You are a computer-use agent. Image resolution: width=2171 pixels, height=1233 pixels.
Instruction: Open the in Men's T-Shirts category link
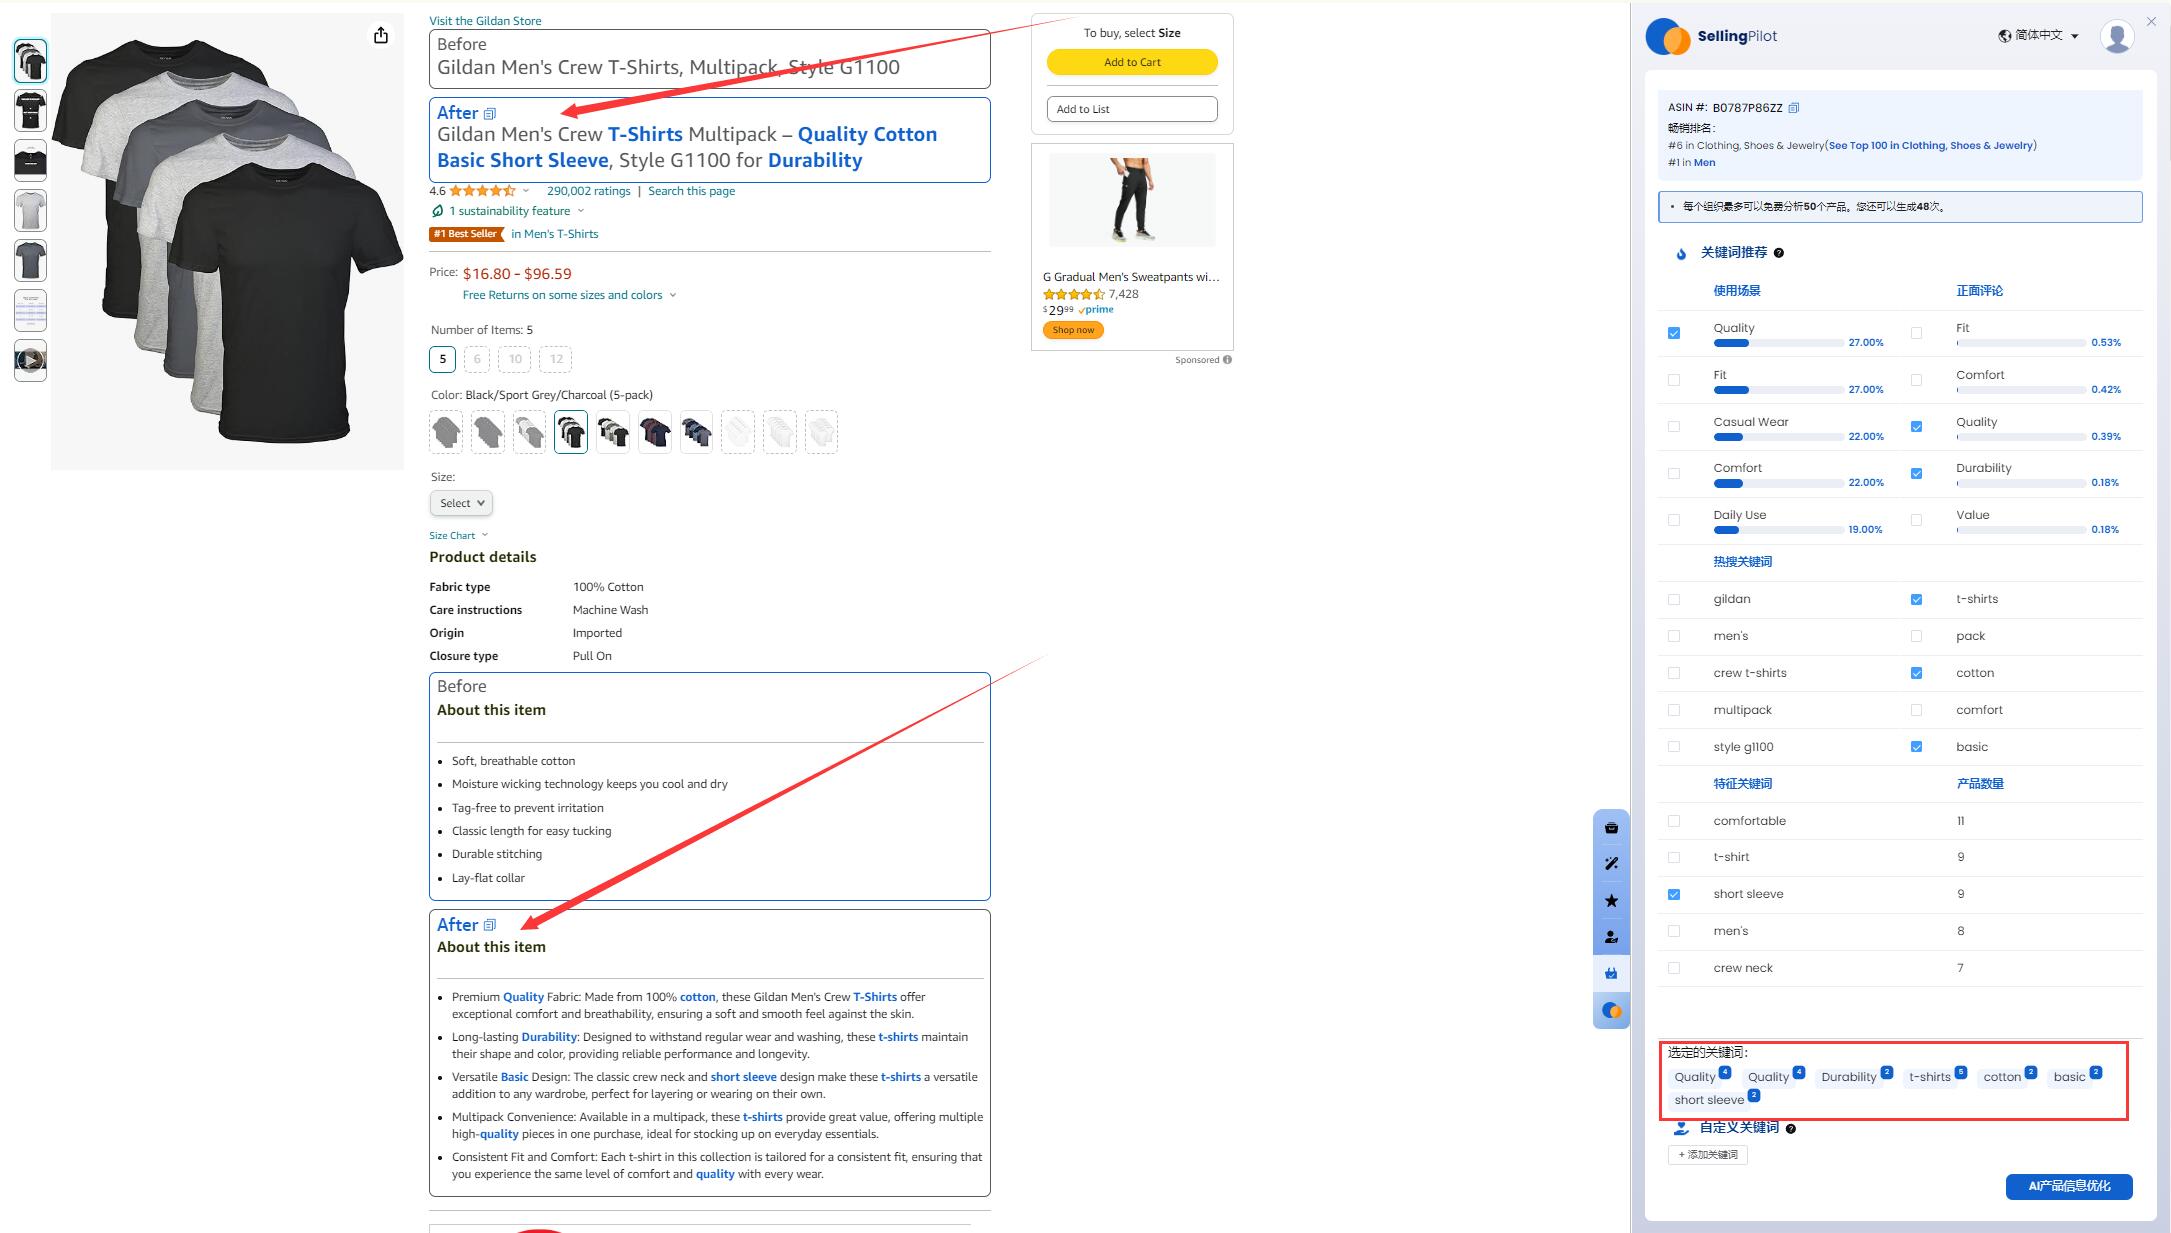pos(555,234)
